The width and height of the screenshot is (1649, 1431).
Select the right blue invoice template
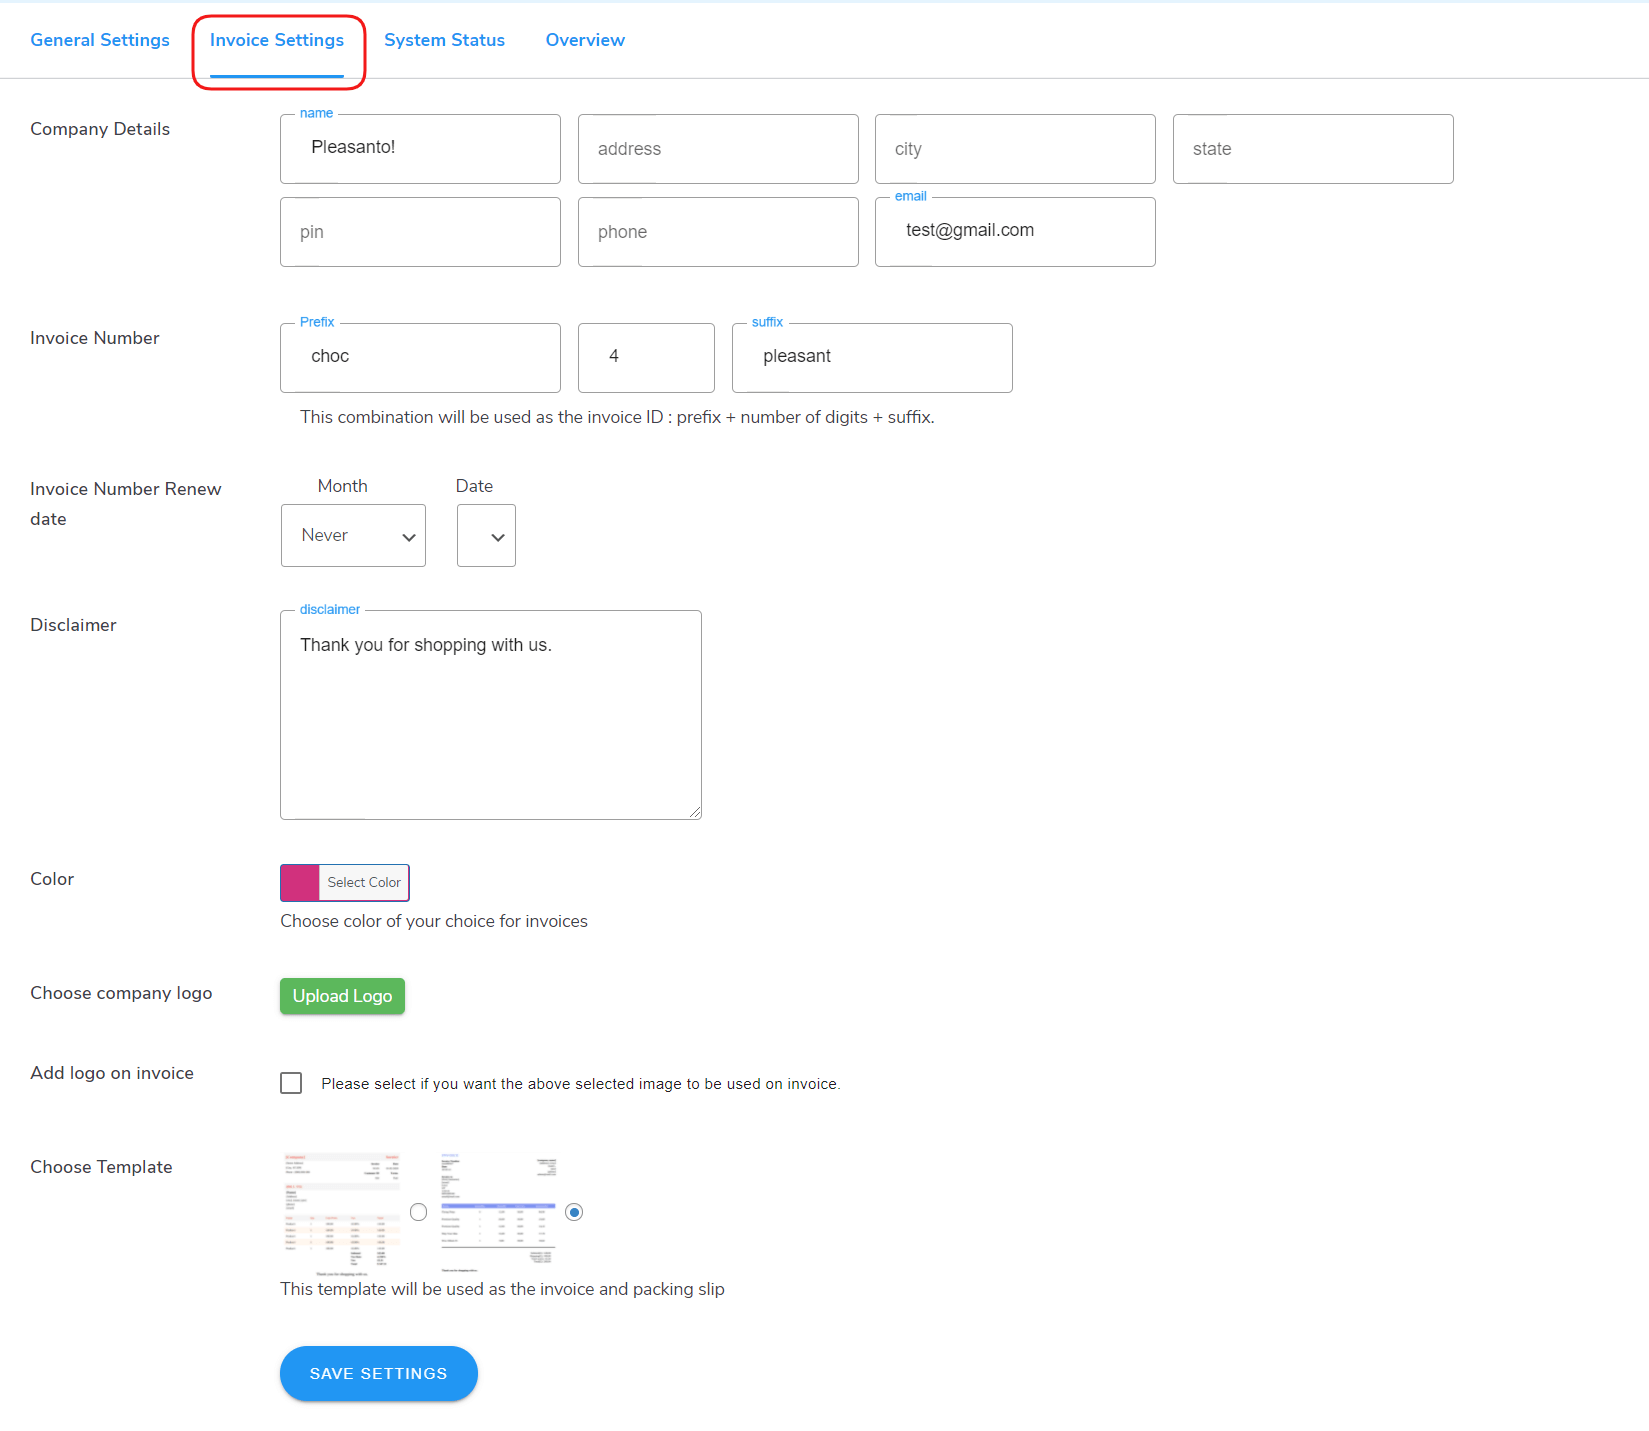pyautogui.click(x=574, y=1212)
